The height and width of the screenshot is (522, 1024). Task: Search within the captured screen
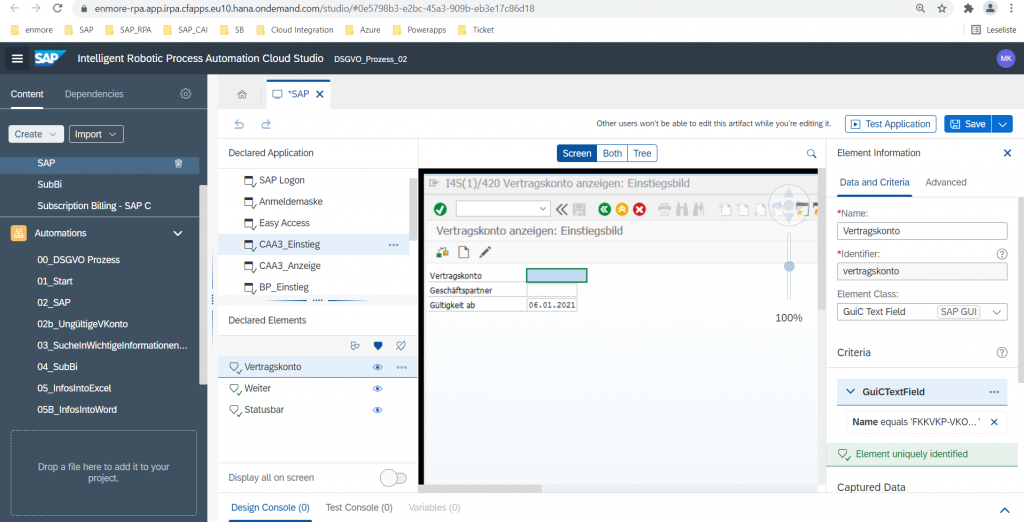click(x=811, y=154)
